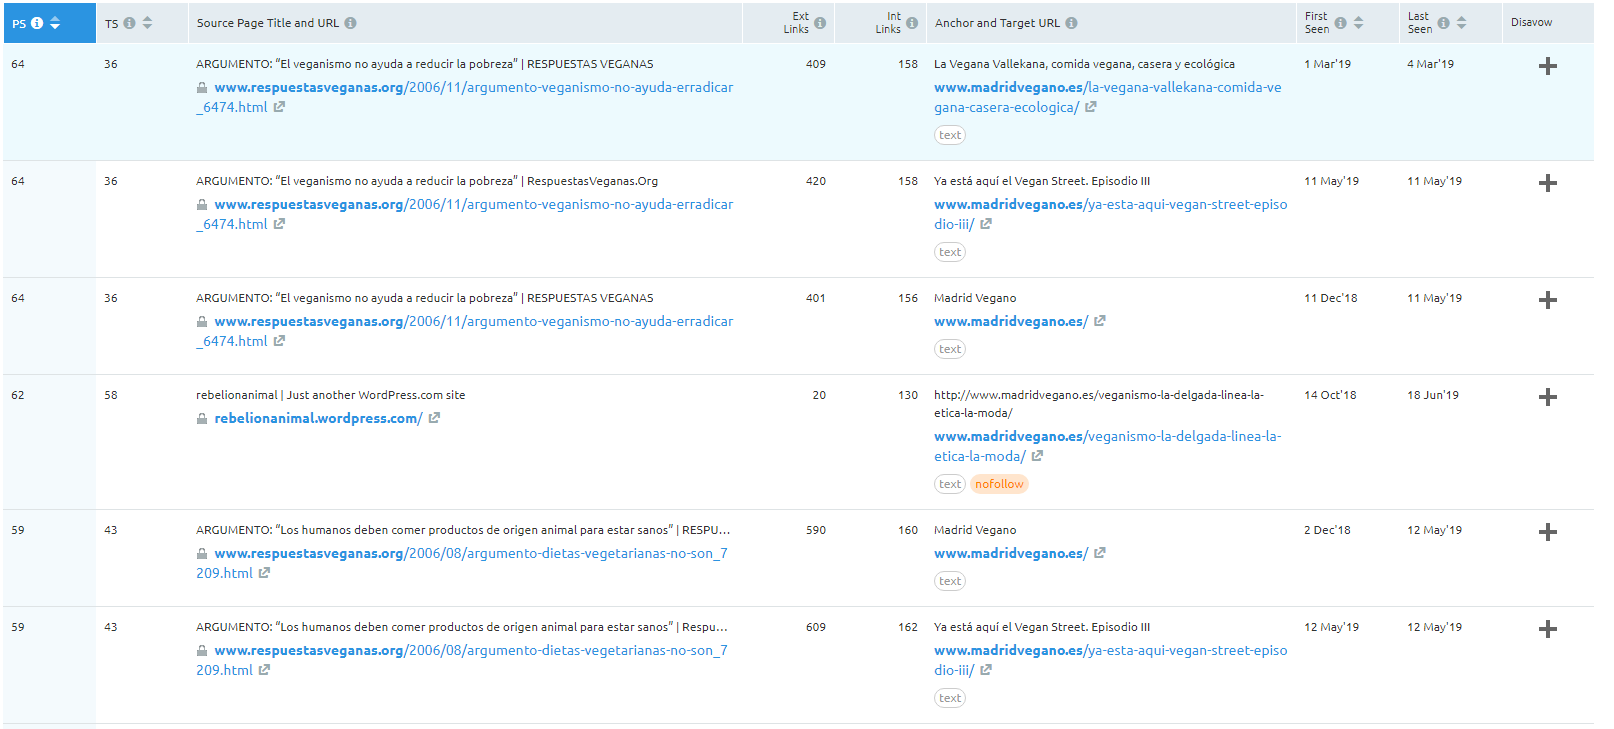The width and height of the screenshot is (1614, 729).
Task: Click the Int Links value 130
Action: click(908, 395)
